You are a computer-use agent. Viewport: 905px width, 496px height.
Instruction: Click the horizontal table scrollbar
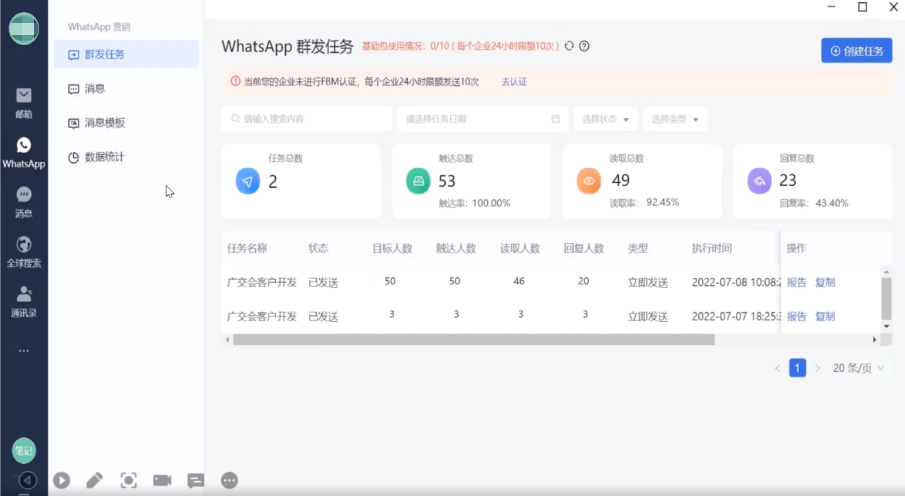tap(474, 340)
